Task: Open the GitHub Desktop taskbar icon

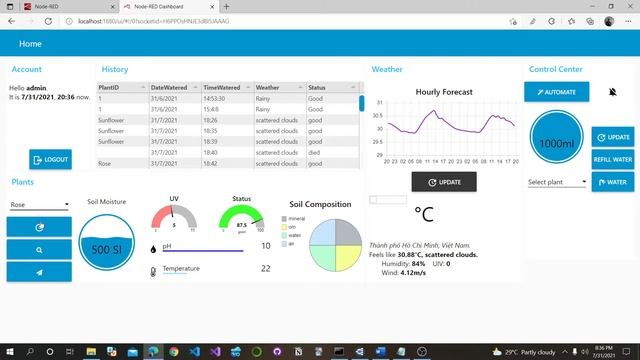Action: pyautogui.click(x=277, y=351)
